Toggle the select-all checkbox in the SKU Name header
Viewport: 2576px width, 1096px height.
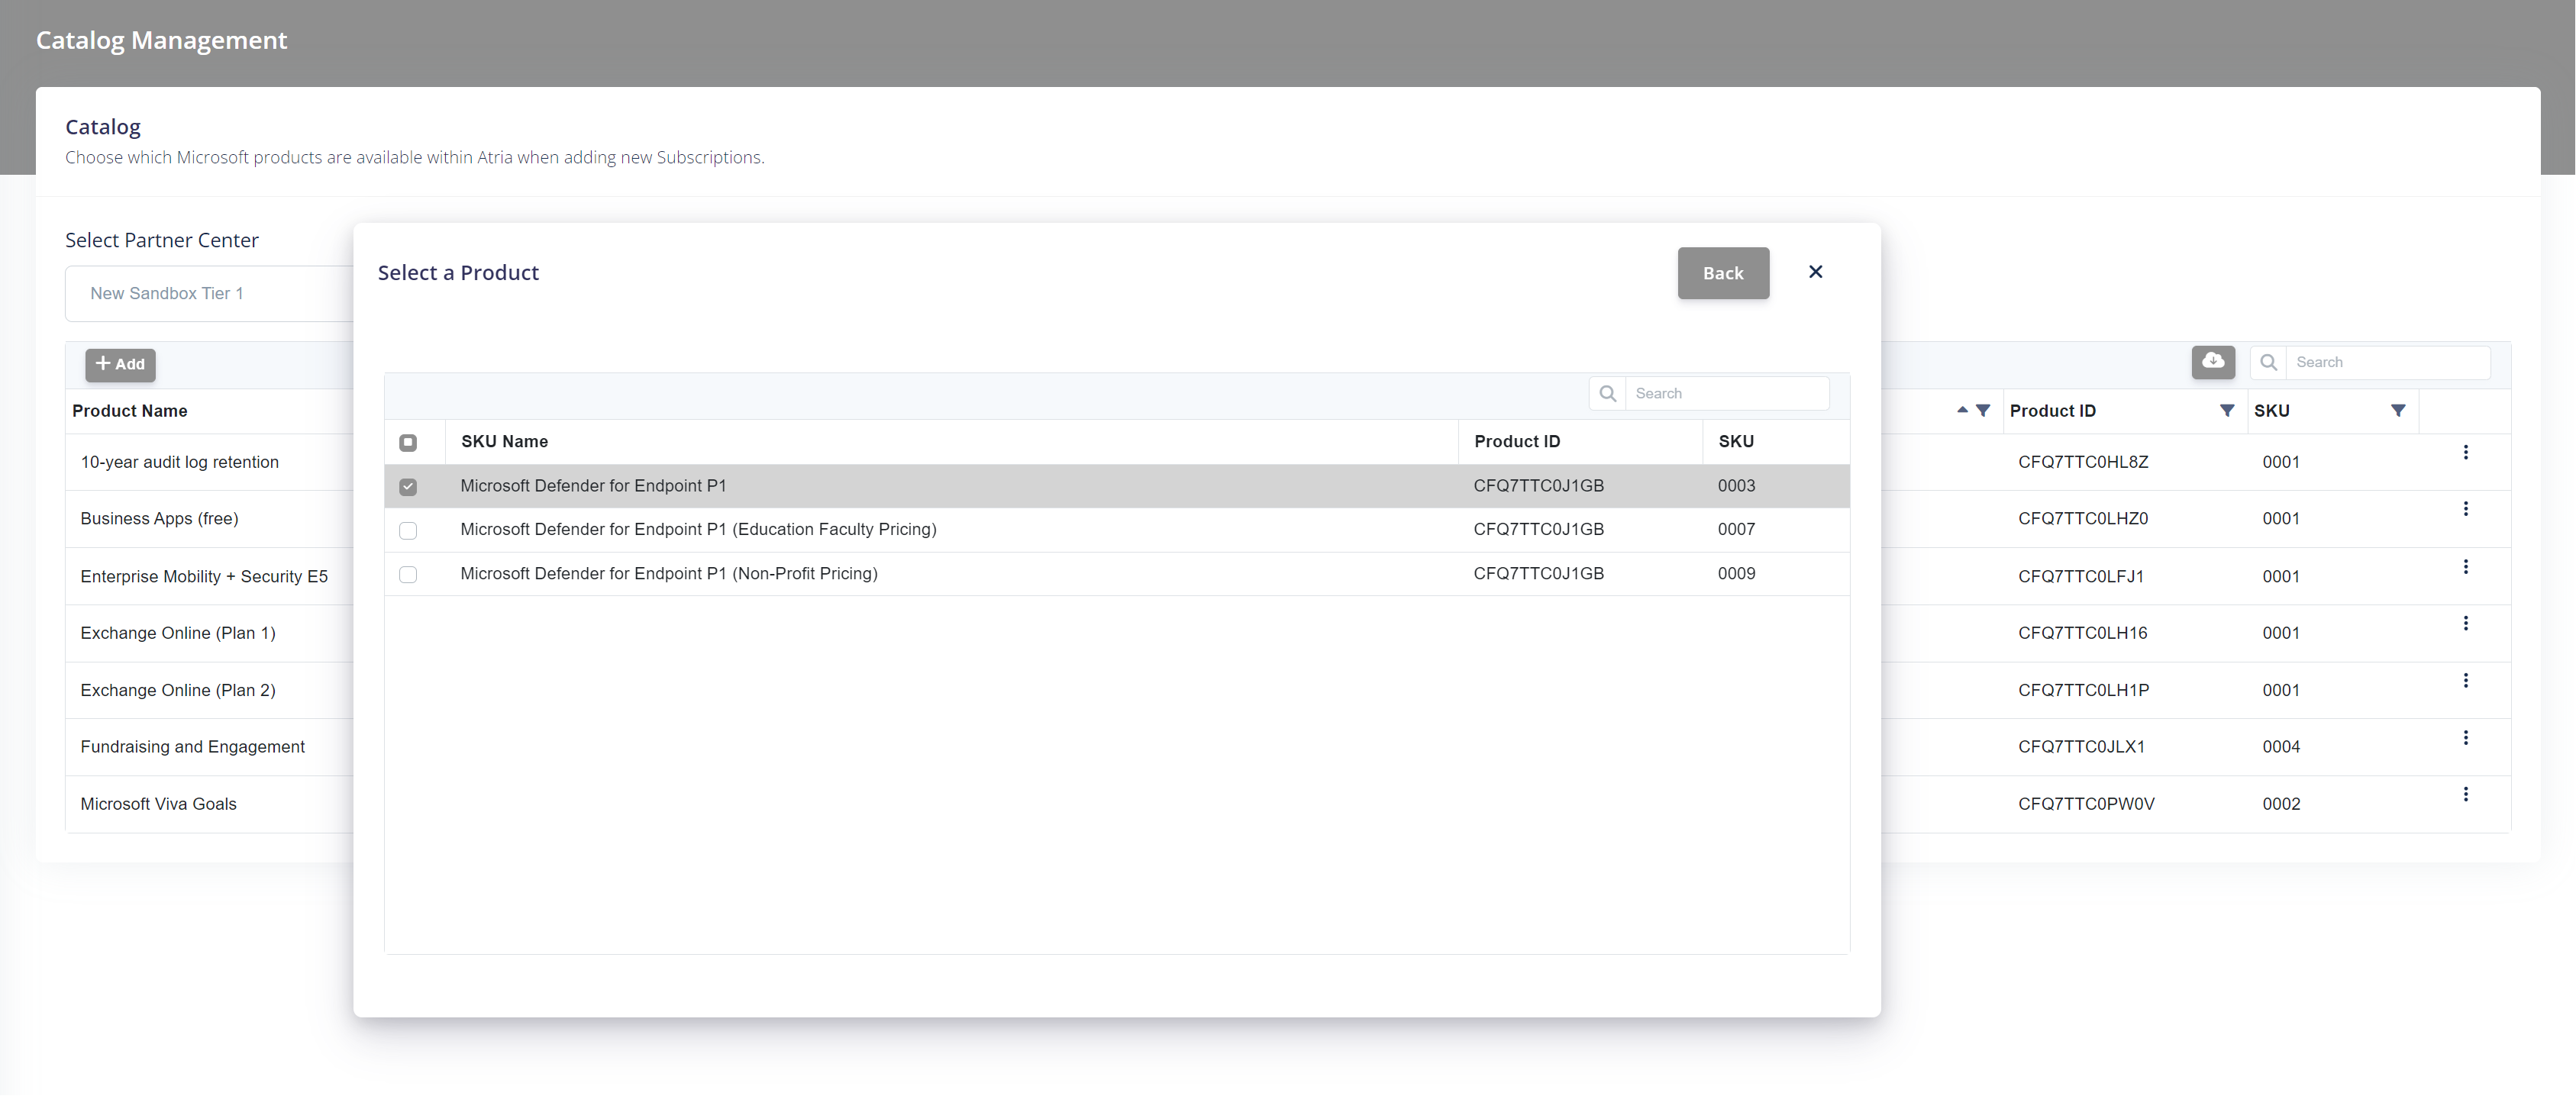click(x=408, y=443)
